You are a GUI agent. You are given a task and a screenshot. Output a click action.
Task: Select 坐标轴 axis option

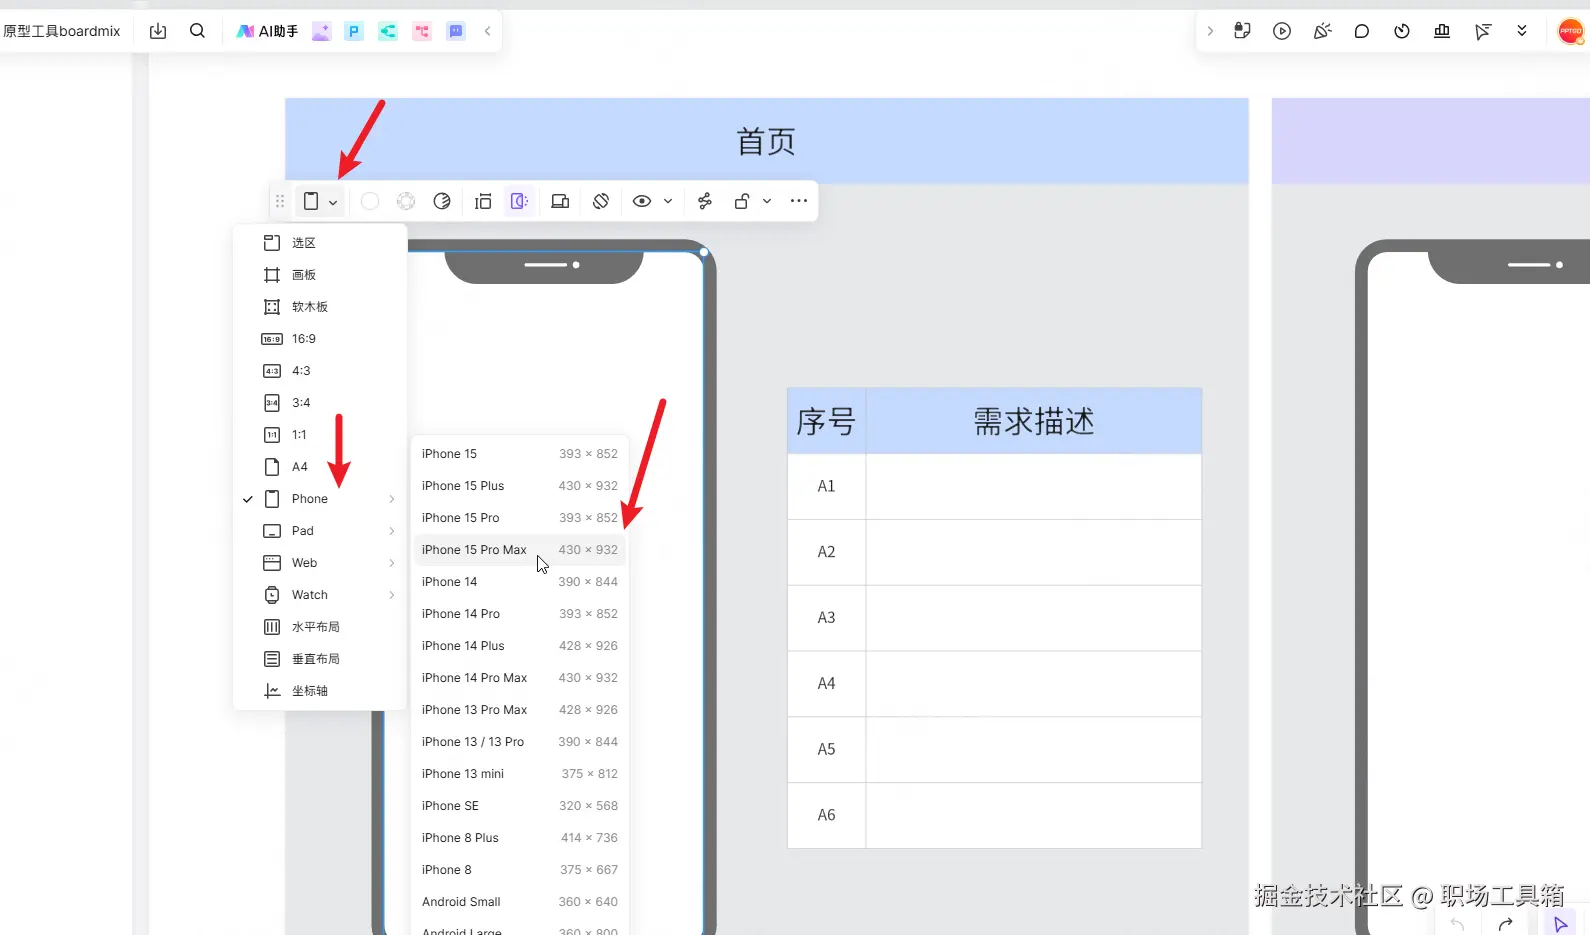tap(320, 691)
